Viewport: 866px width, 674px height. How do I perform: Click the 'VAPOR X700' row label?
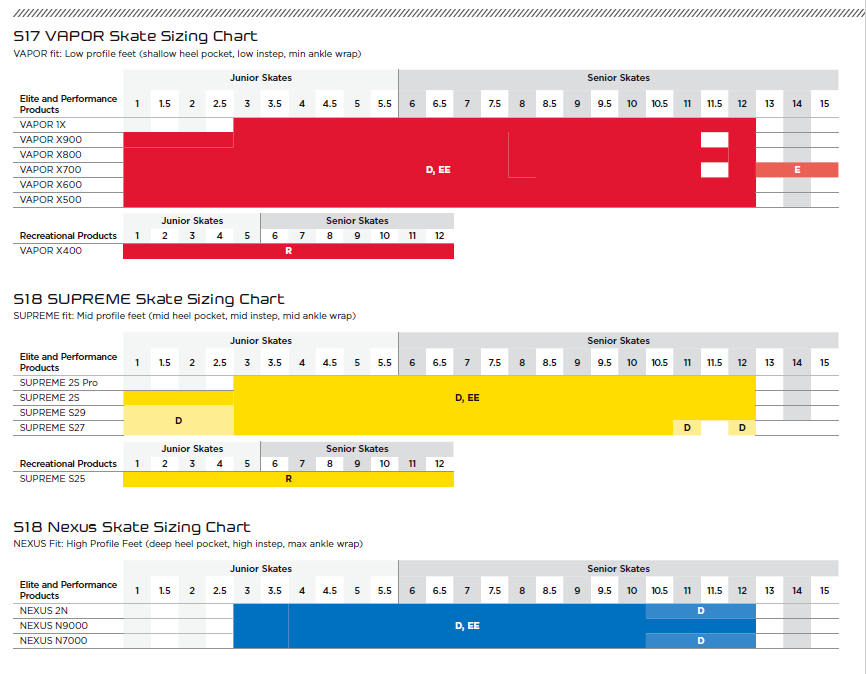[50, 170]
